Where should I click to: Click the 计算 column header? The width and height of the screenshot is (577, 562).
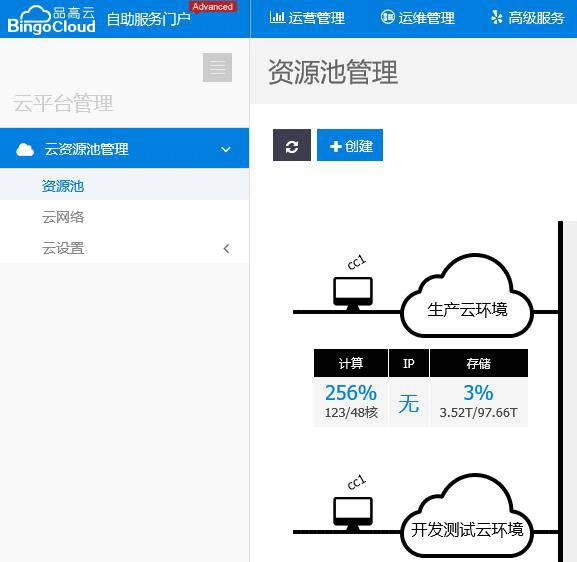[x=351, y=363]
